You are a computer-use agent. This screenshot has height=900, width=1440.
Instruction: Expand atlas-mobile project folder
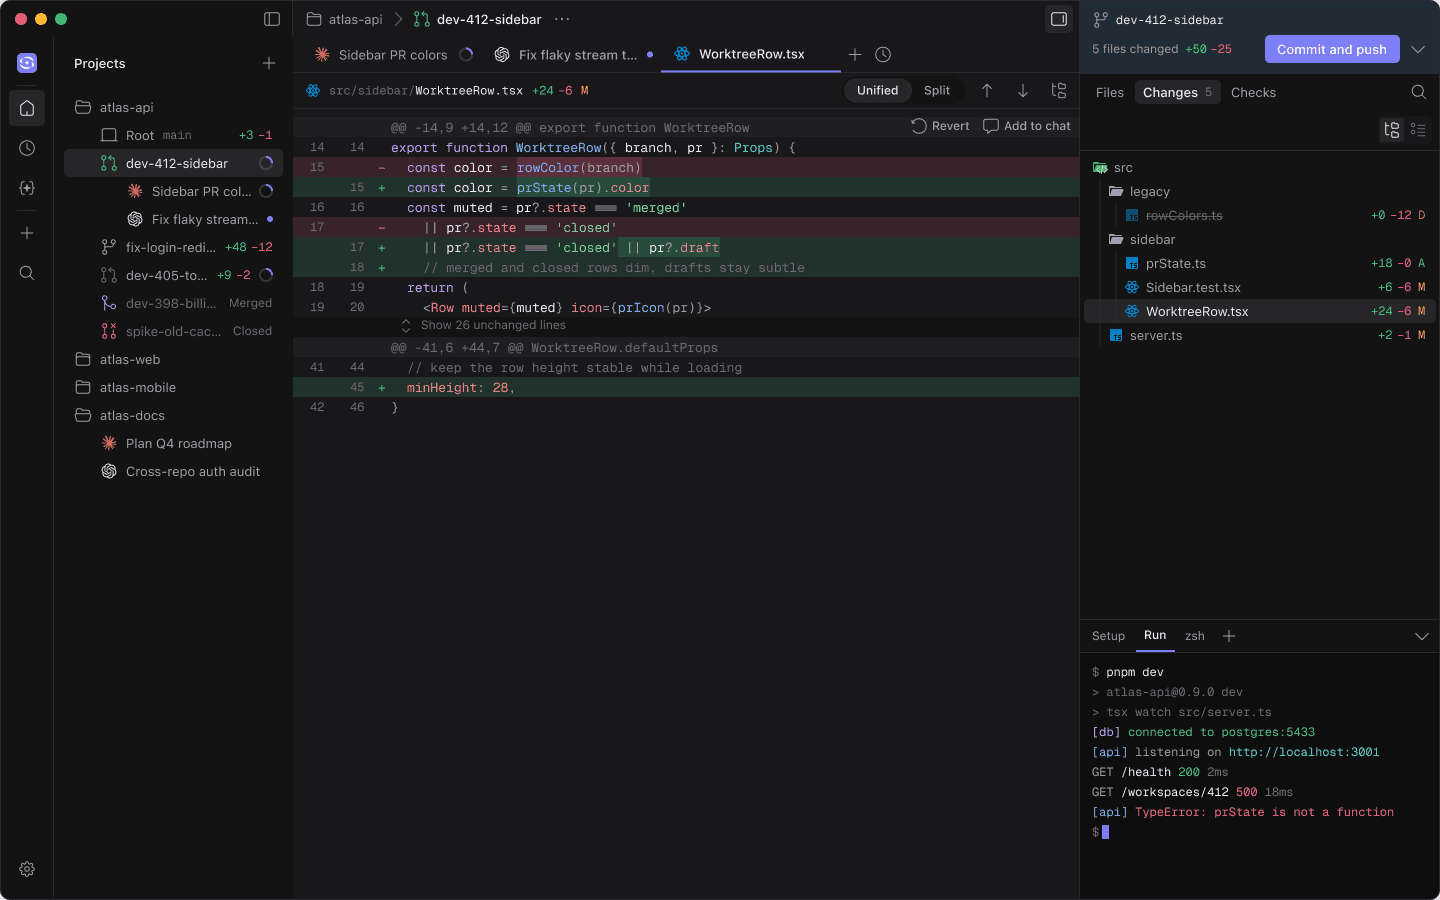point(173,387)
